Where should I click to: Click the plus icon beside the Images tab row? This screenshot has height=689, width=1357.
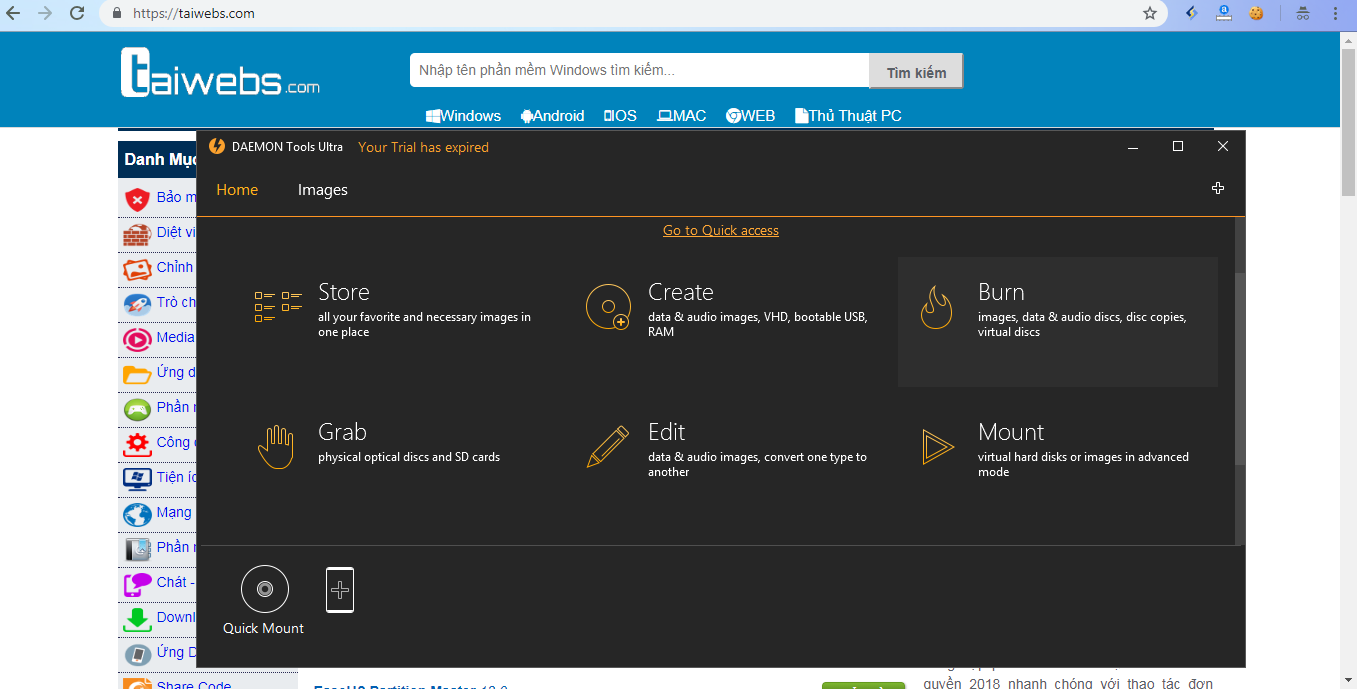click(x=1218, y=189)
